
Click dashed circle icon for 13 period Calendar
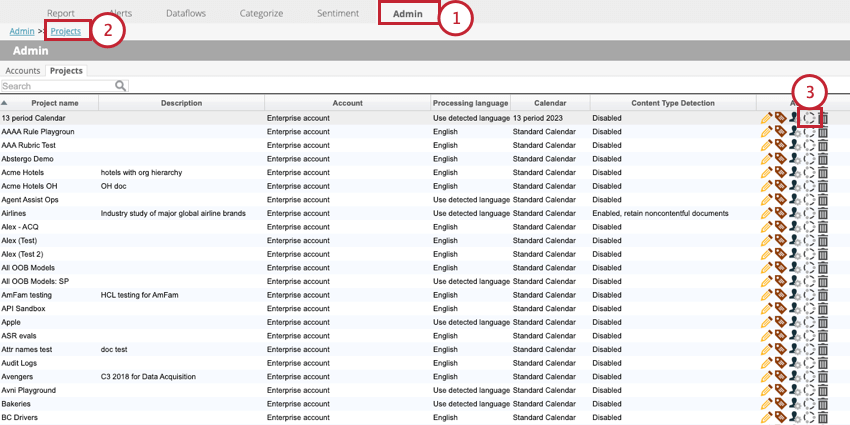(x=809, y=118)
